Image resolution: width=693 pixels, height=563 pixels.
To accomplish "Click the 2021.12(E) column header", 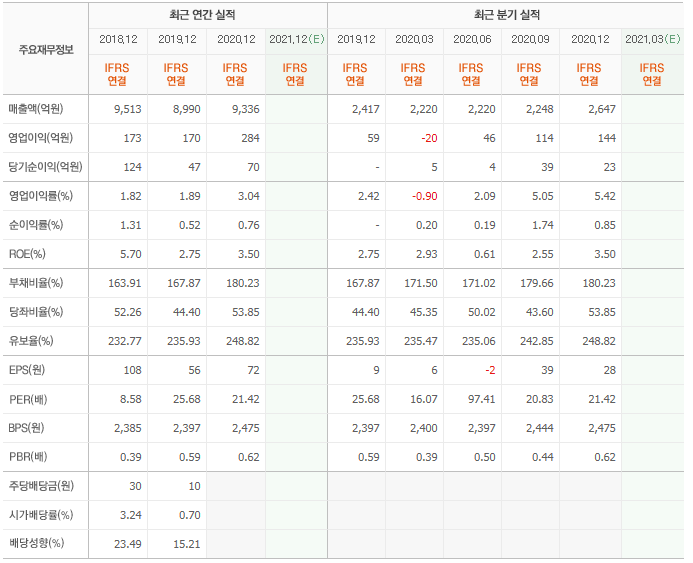I will (x=297, y=39).
